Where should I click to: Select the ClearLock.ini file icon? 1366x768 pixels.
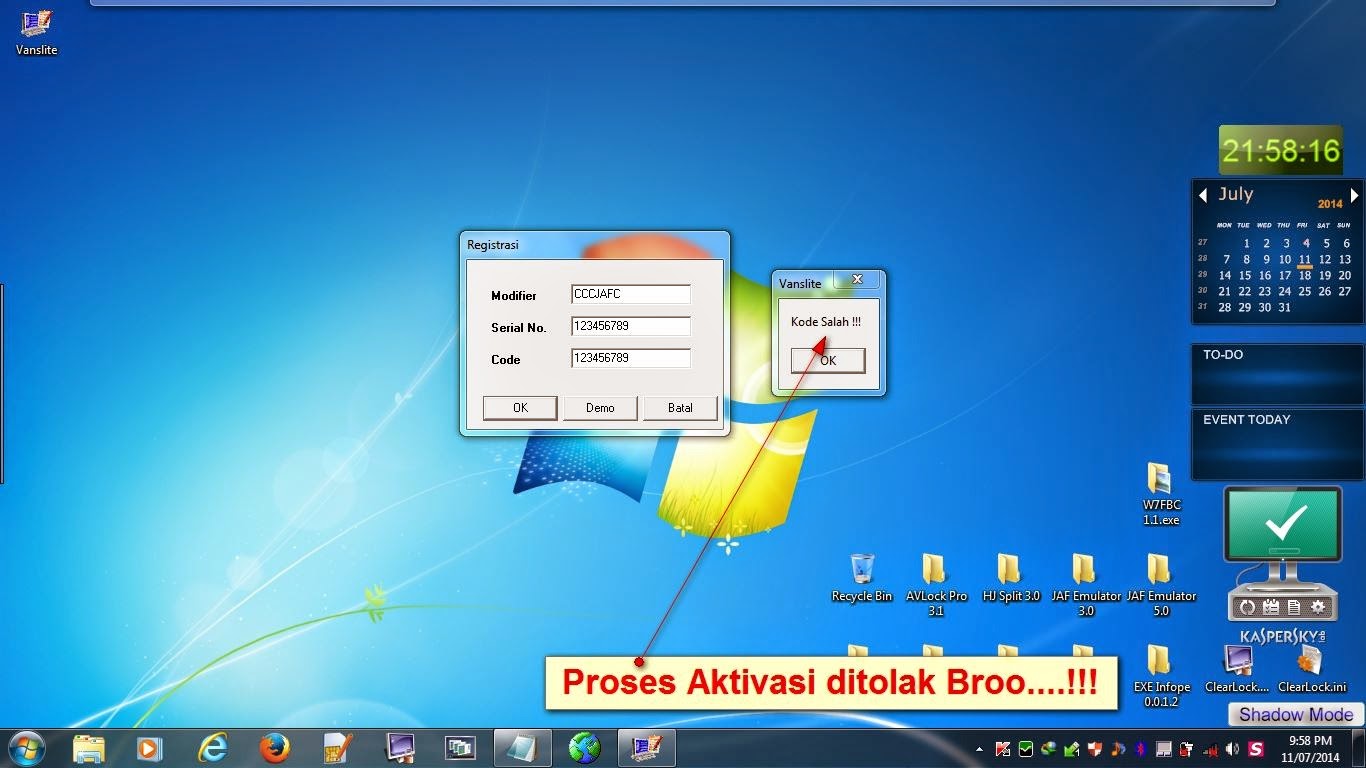click(x=1310, y=668)
